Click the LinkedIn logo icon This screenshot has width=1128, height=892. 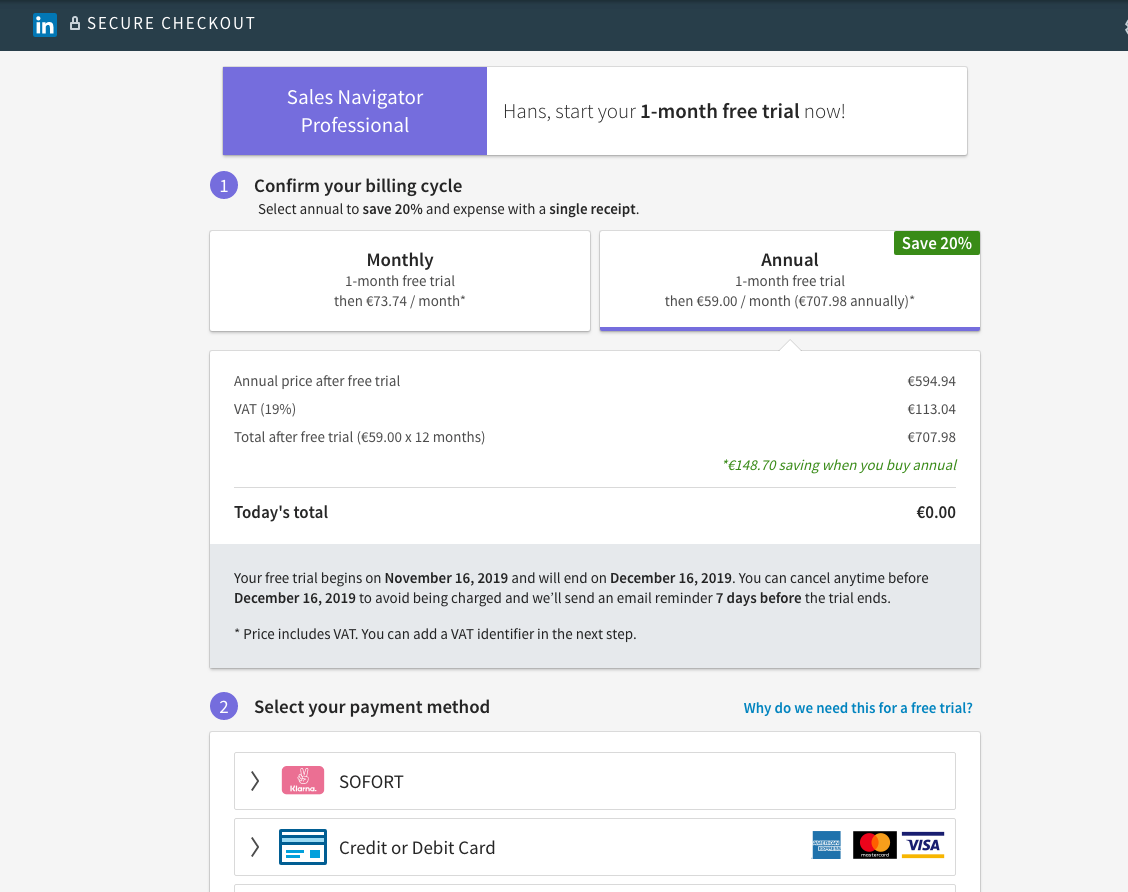[45, 24]
